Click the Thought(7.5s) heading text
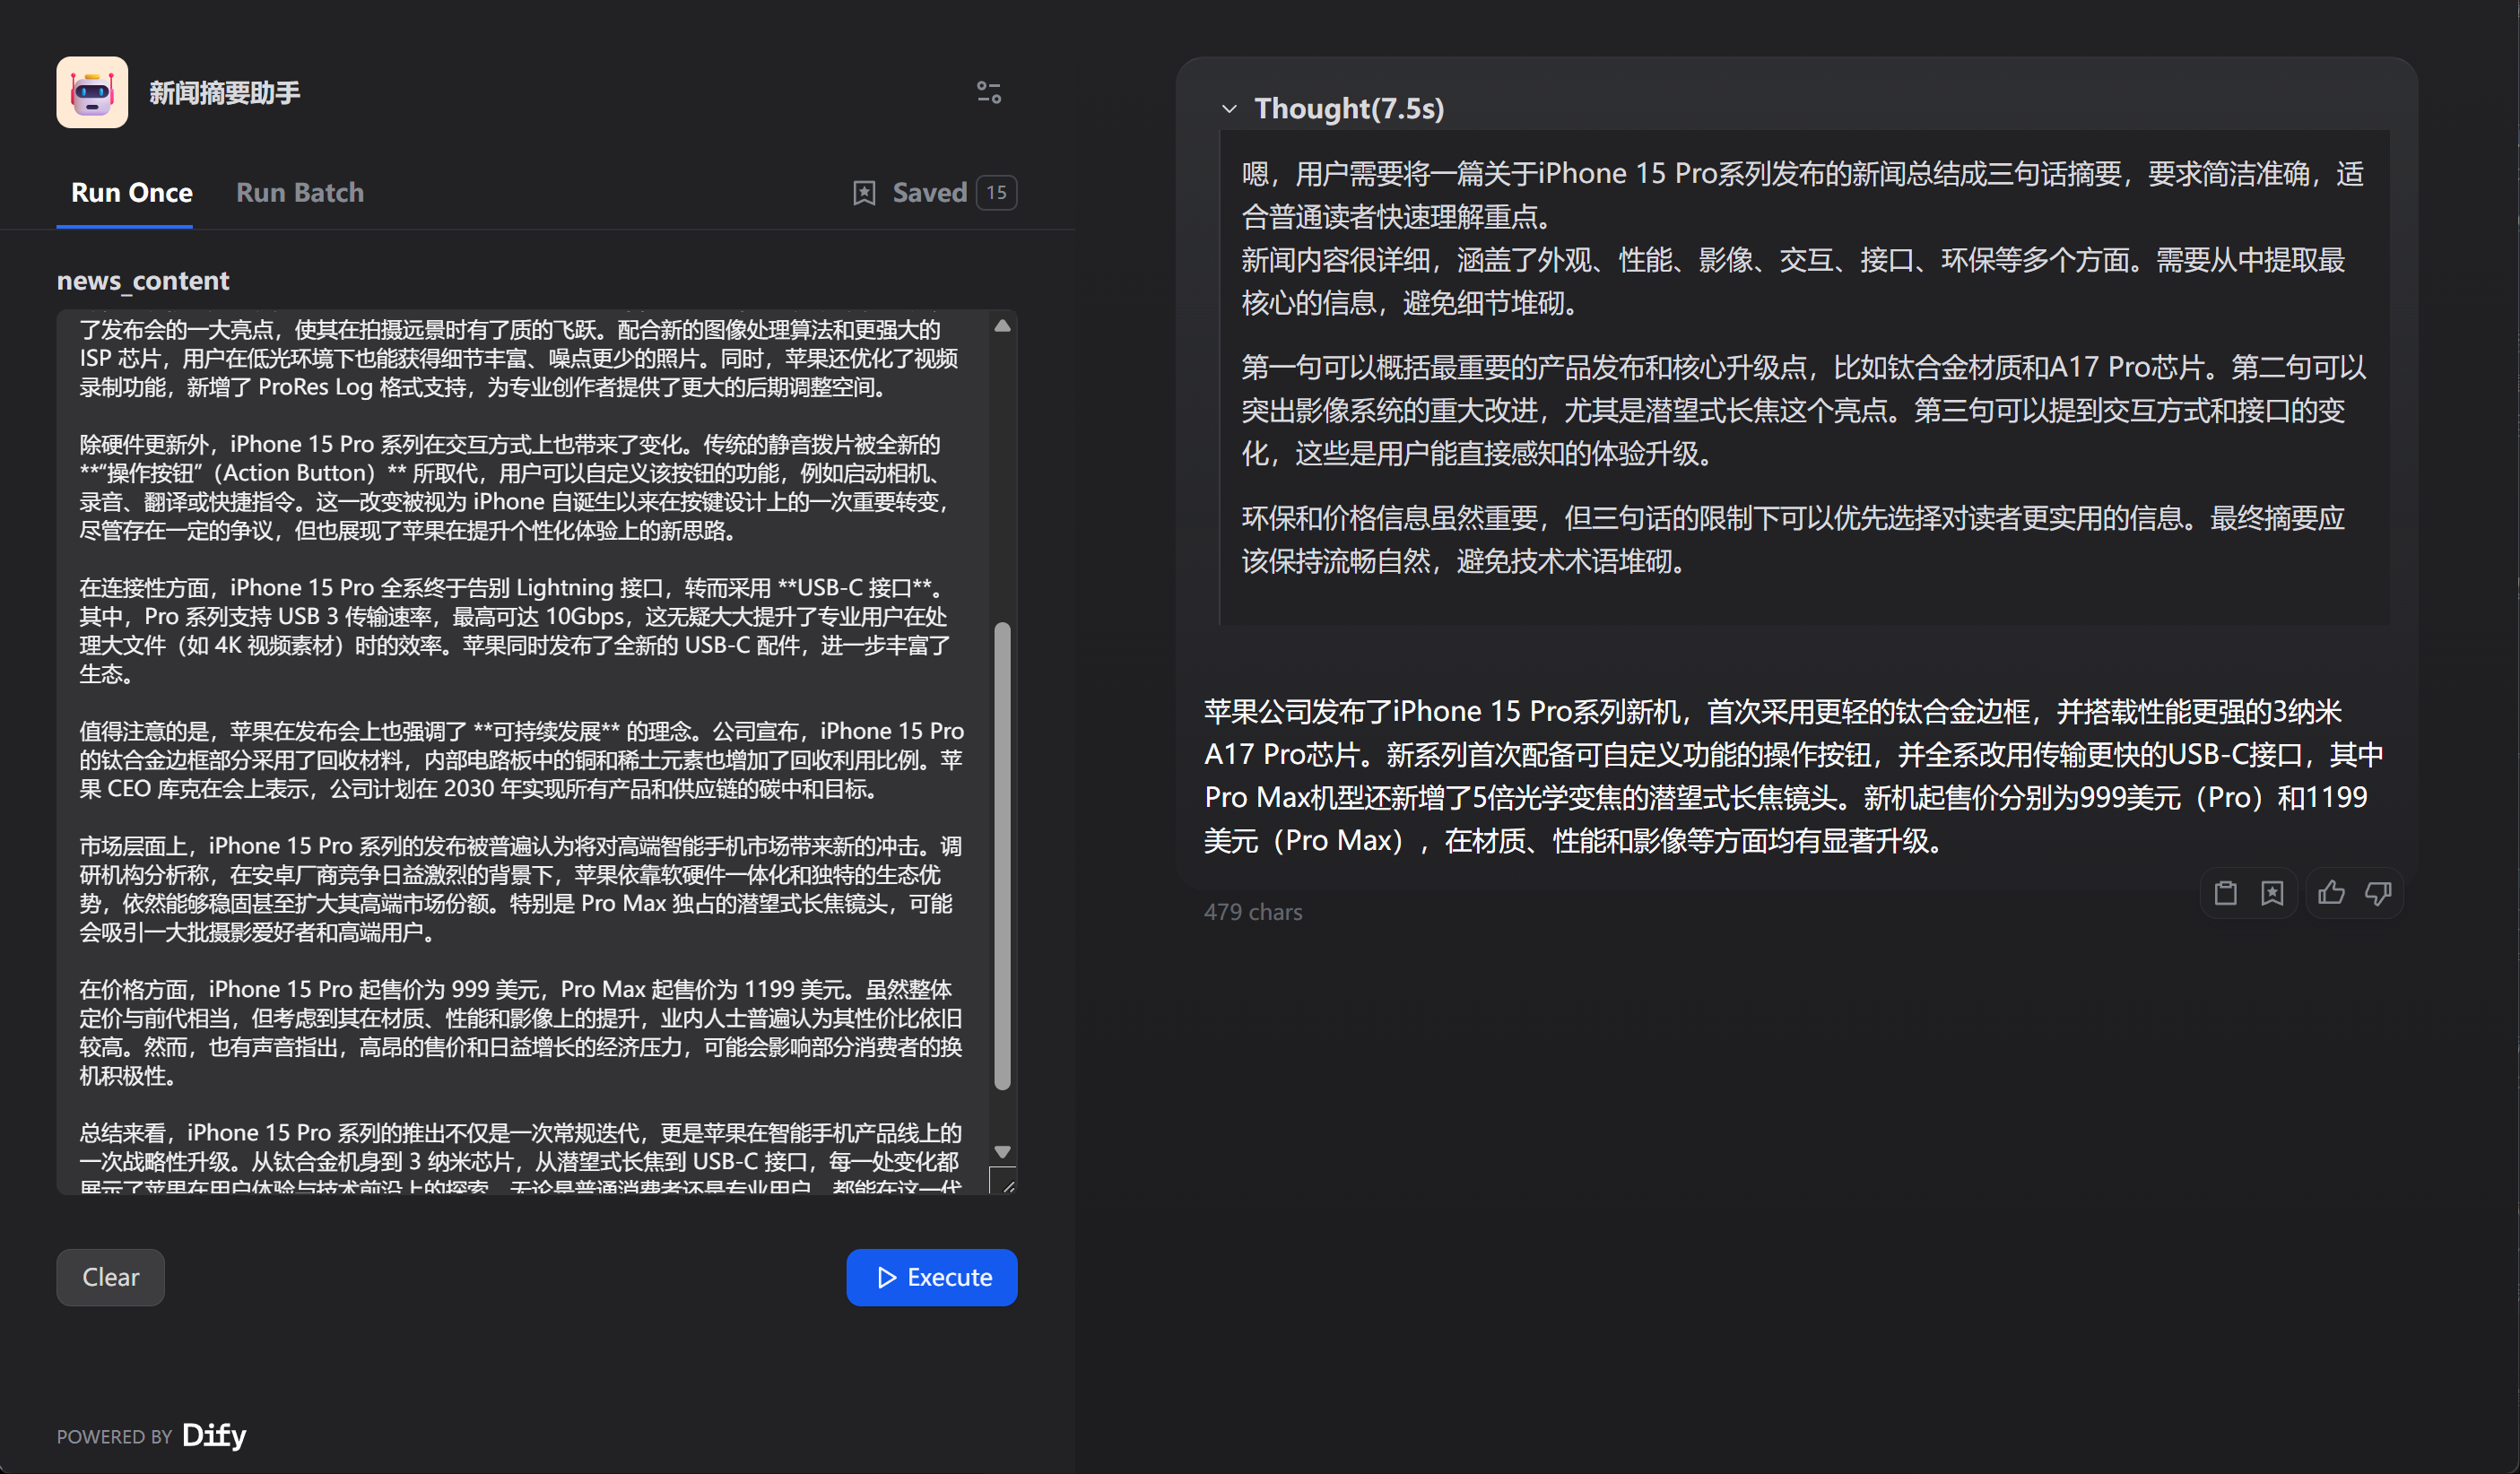 pos(1349,108)
